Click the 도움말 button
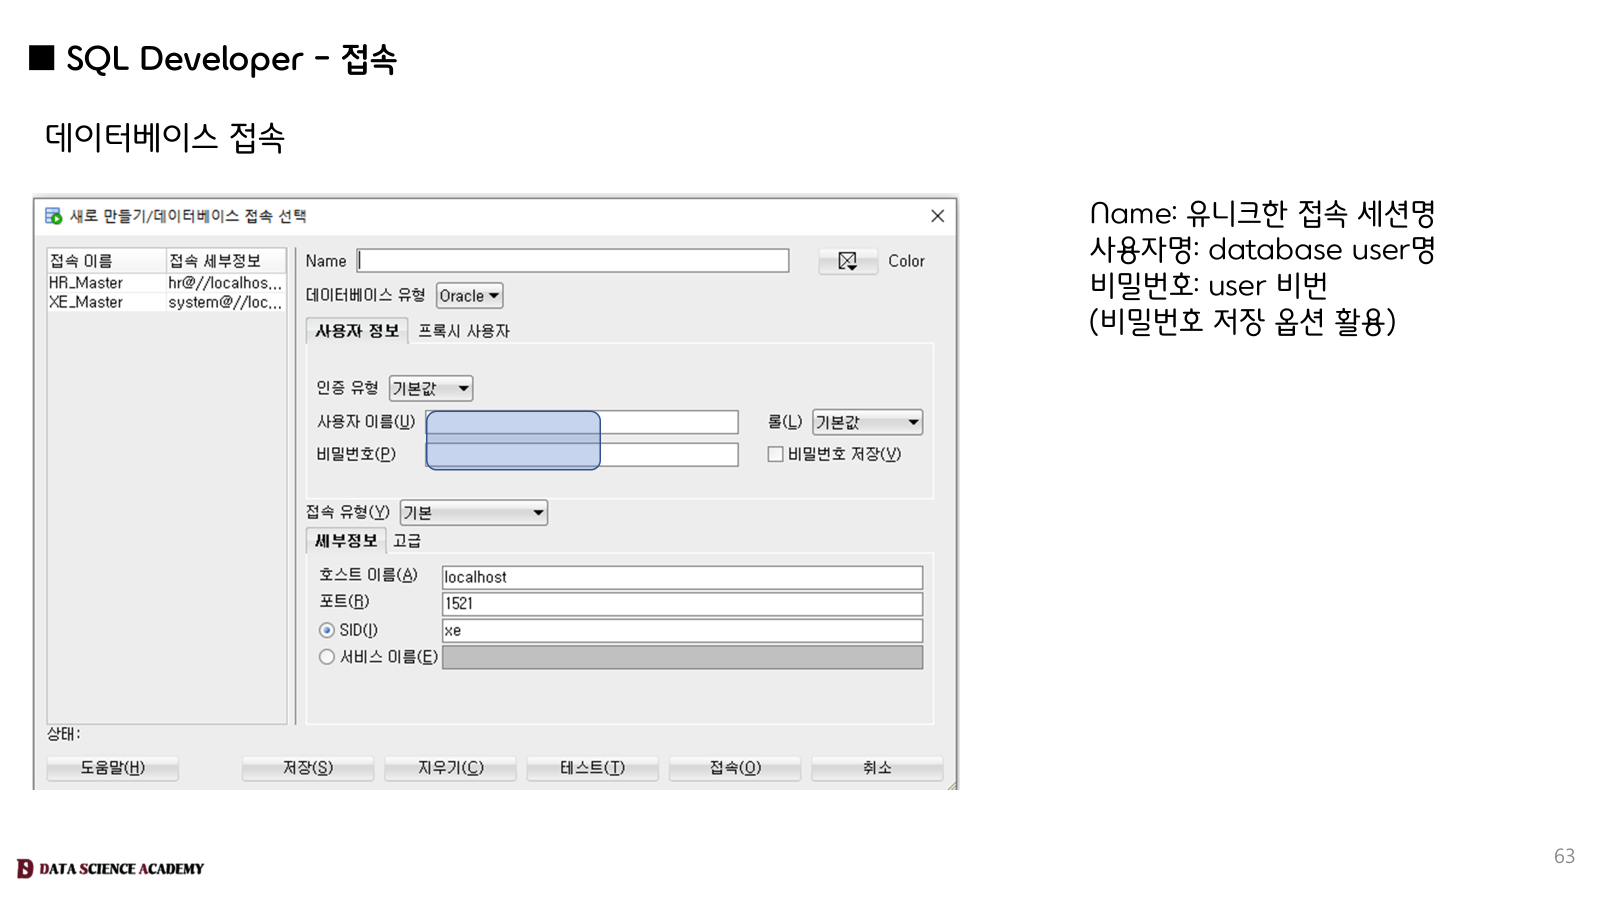Viewport: 1600px width, 900px height. coord(113,768)
